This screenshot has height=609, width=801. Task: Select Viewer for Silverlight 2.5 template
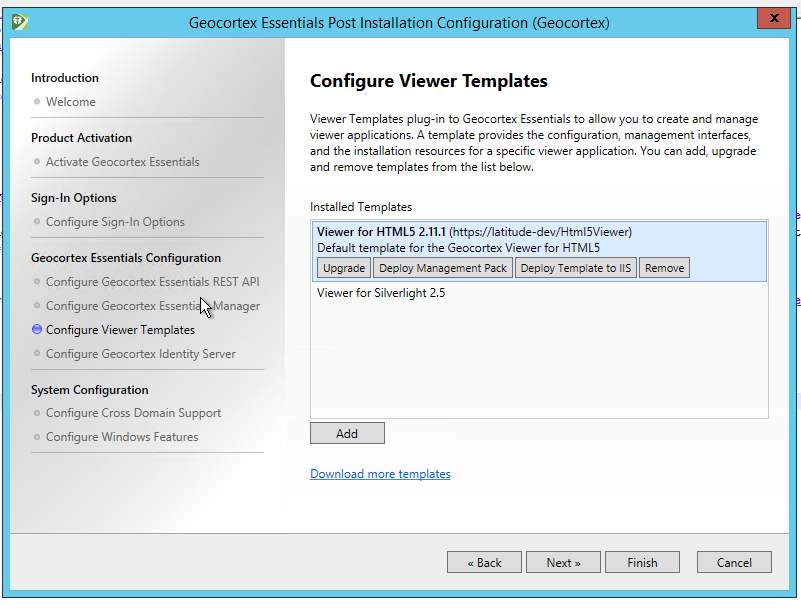coord(381,293)
